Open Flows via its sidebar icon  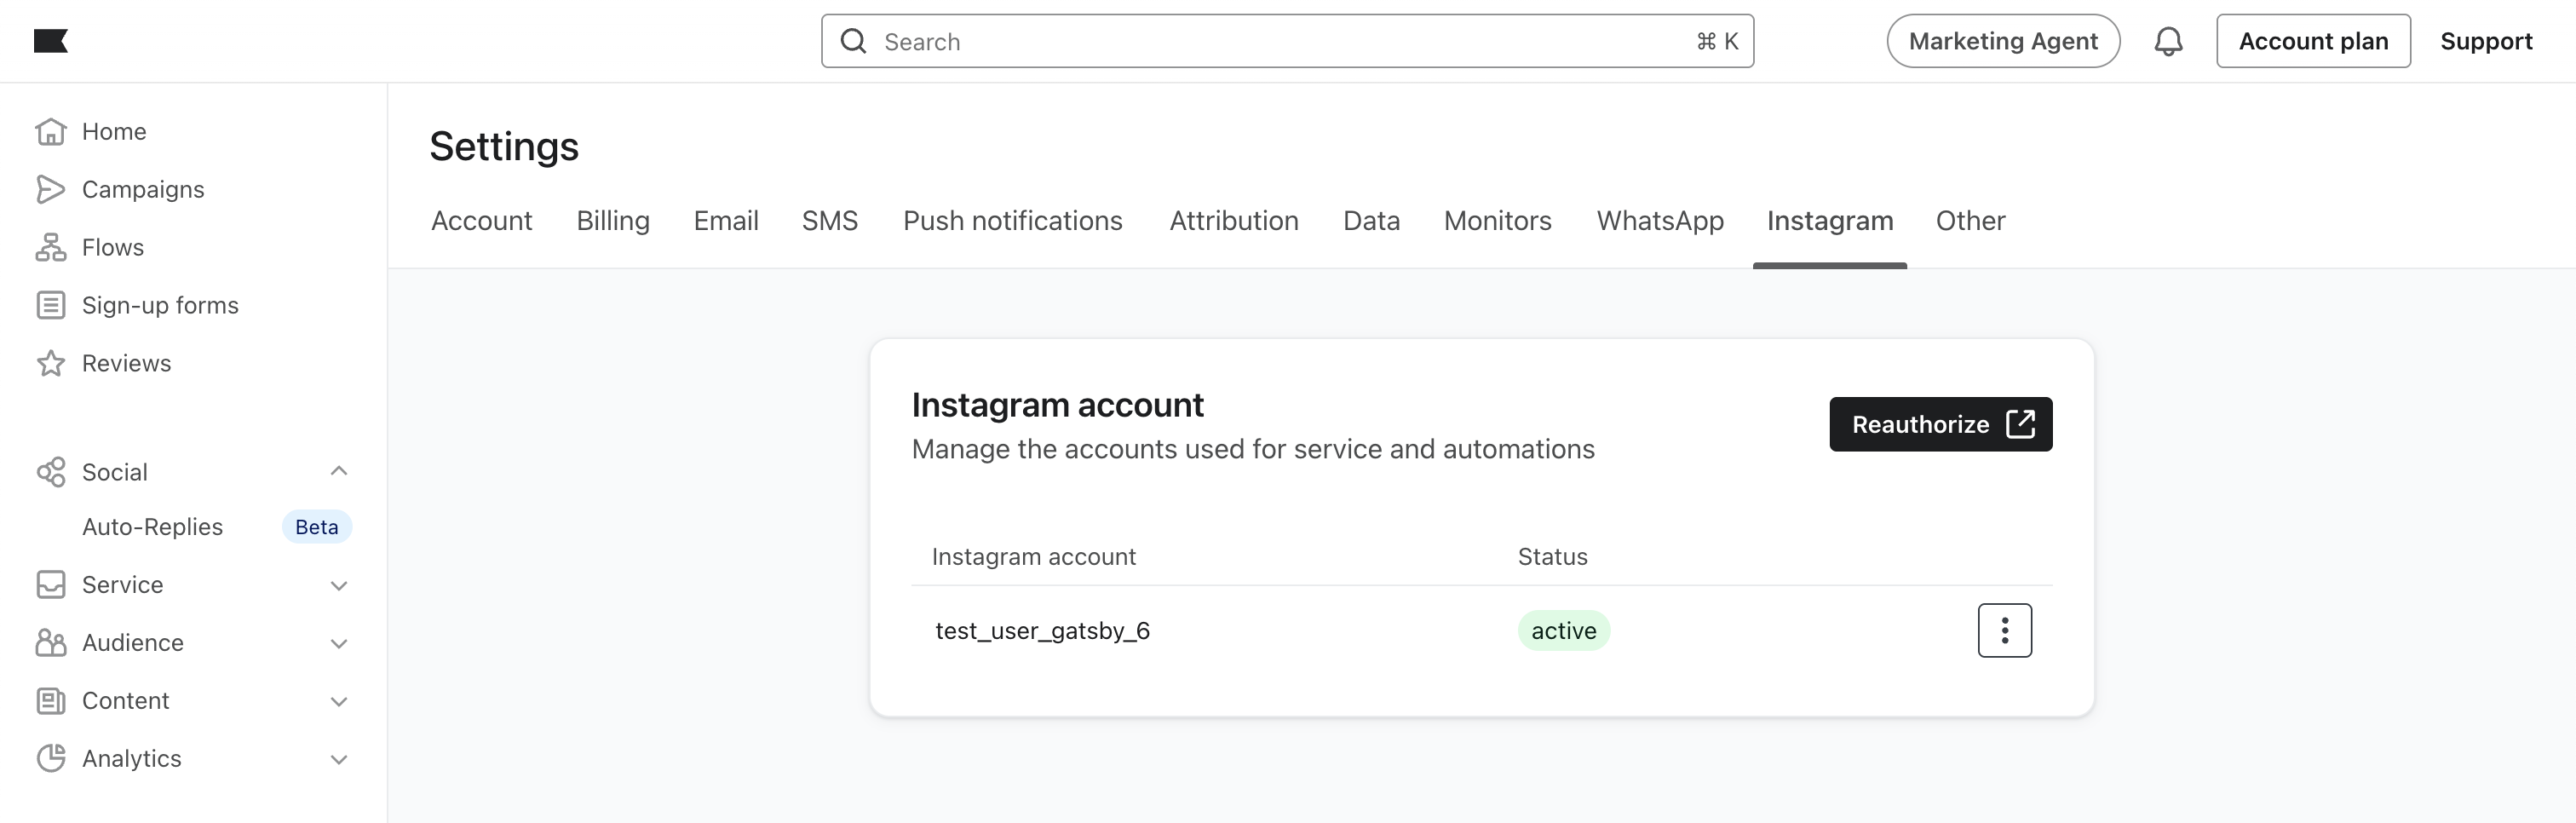pos(52,247)
